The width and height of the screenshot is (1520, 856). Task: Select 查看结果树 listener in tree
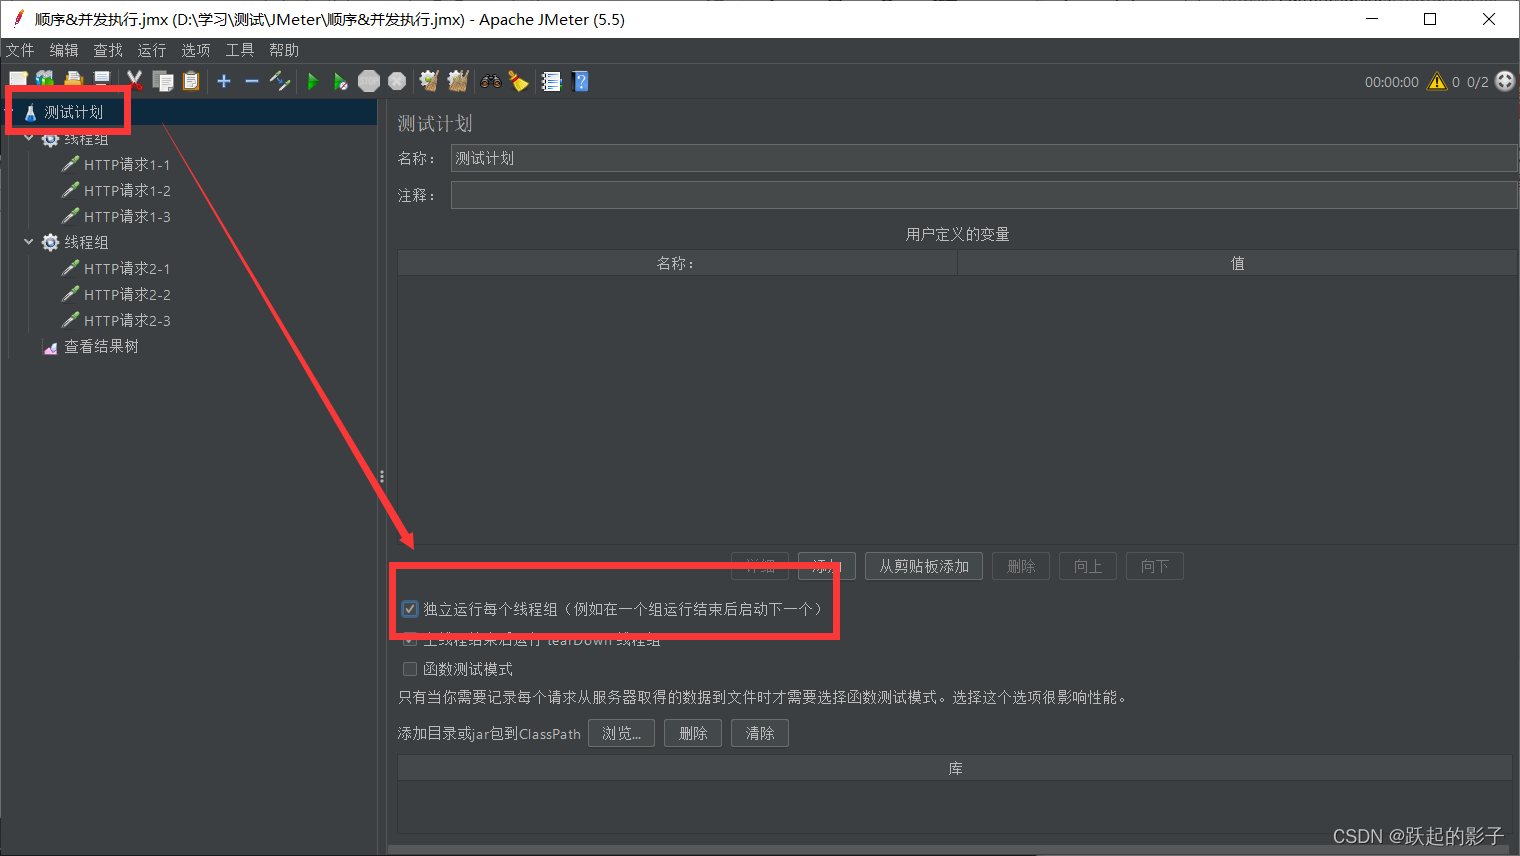coord(101,347)
